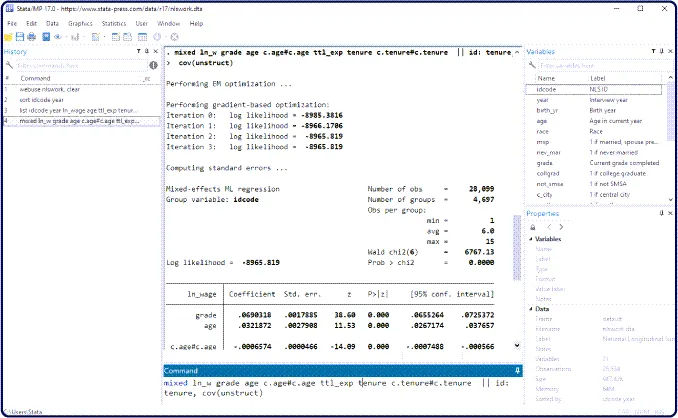Open the Data Editor from toolbar

pos(115,37)
